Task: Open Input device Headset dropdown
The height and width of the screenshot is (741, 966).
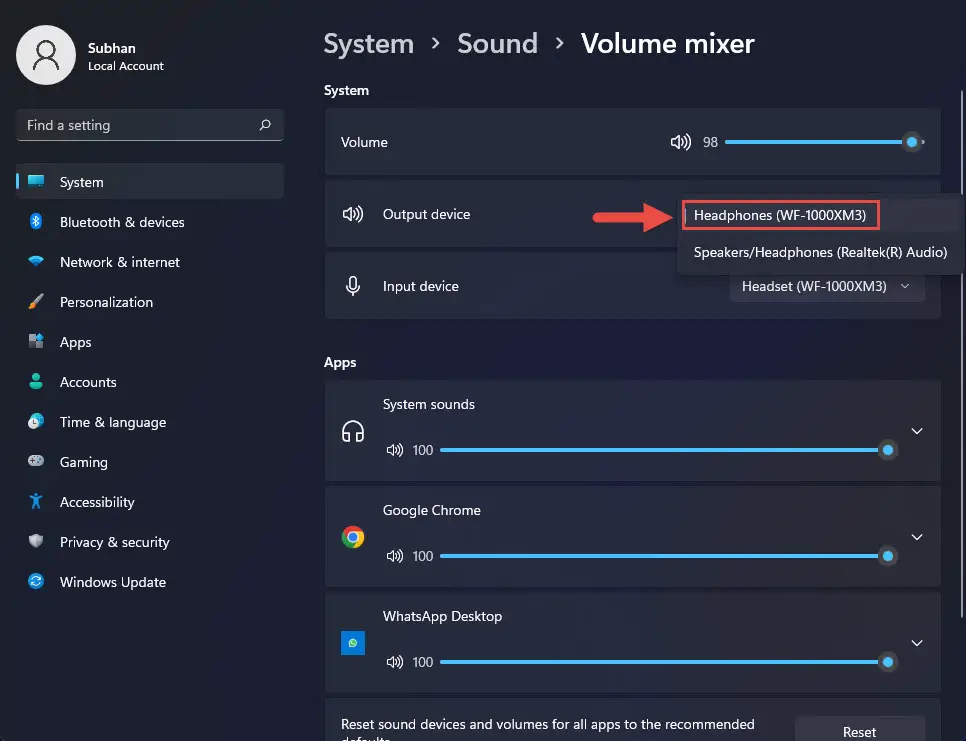Action: tap(826, 286)
